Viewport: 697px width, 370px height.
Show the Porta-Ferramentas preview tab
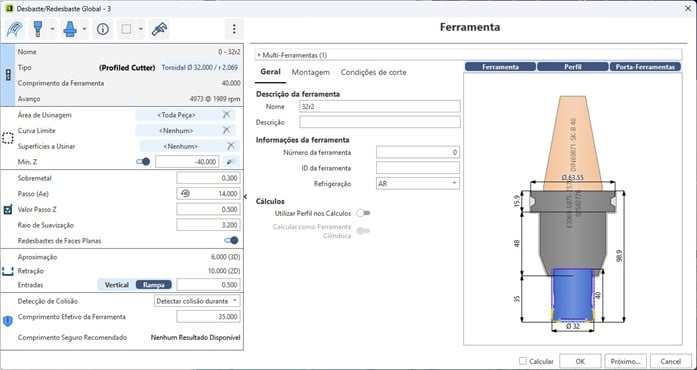click(645, 67)
